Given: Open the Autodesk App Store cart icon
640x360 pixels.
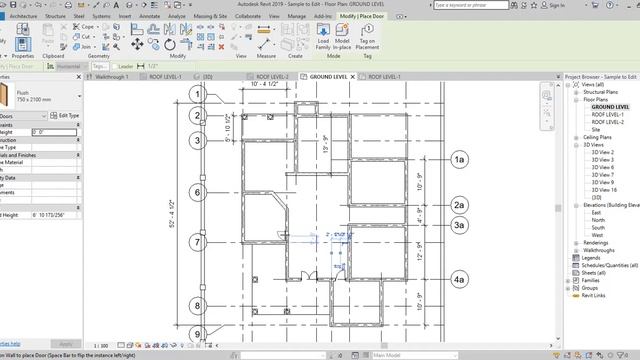Looking at the screenshot, I should pos(595,5).
